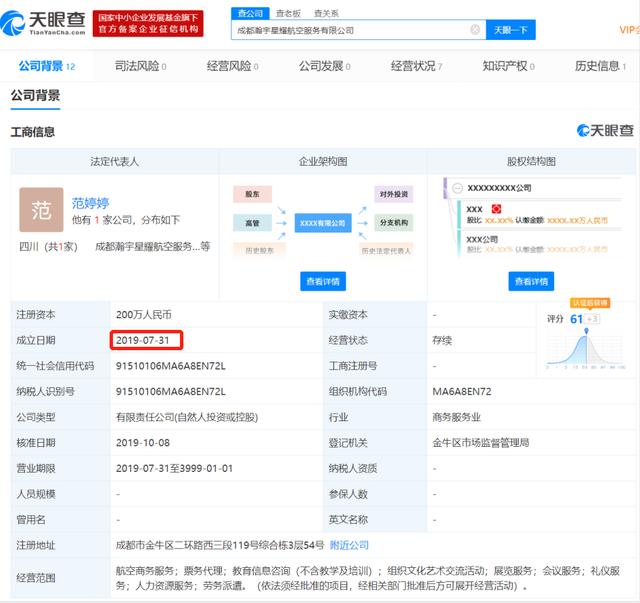
Task: Select the 存续 business status value
Action: pos(442,340)
